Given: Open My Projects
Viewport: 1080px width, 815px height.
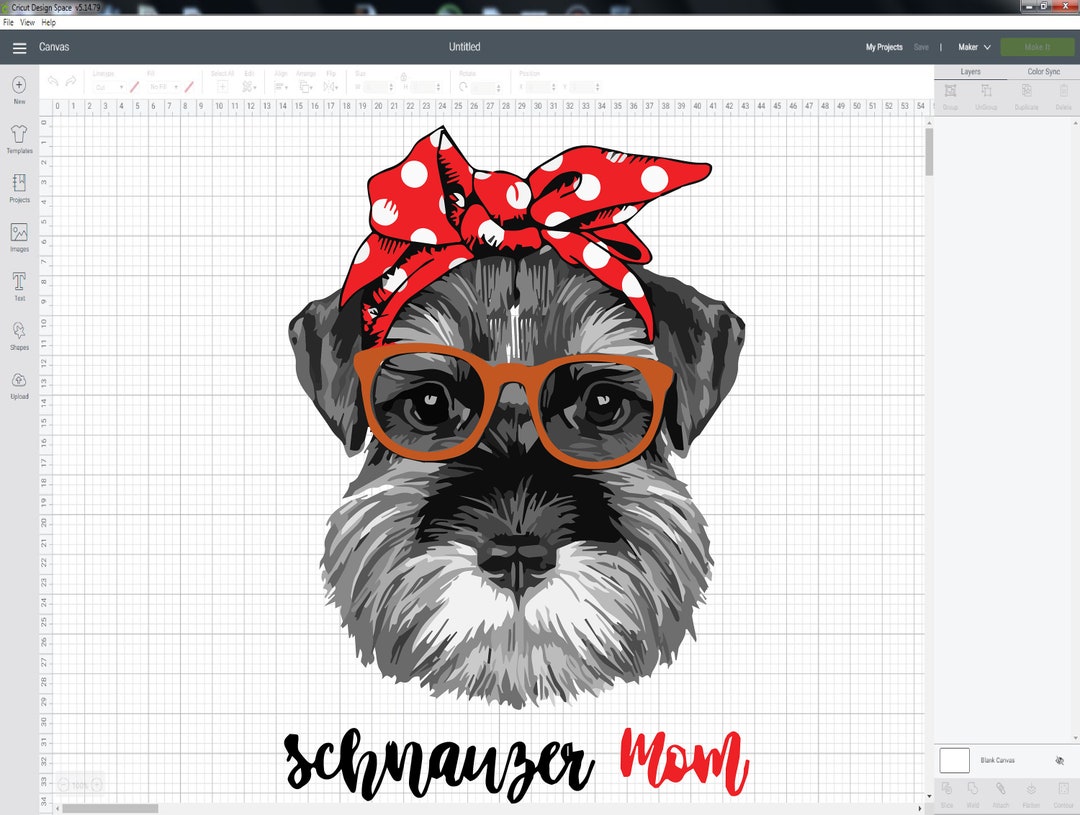Looking at the screenshot, I should click(883, 46).
